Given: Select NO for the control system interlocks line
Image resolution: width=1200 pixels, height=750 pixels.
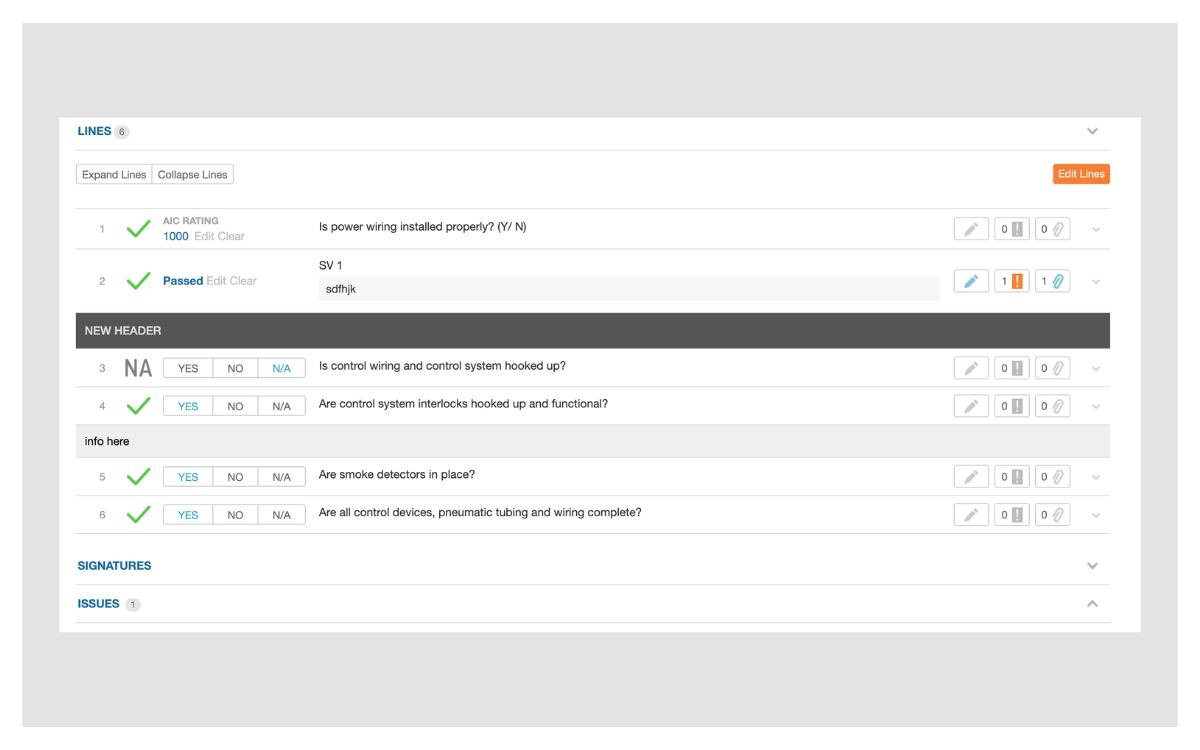Looking at the screenshot, I should (x=235, y=406).
